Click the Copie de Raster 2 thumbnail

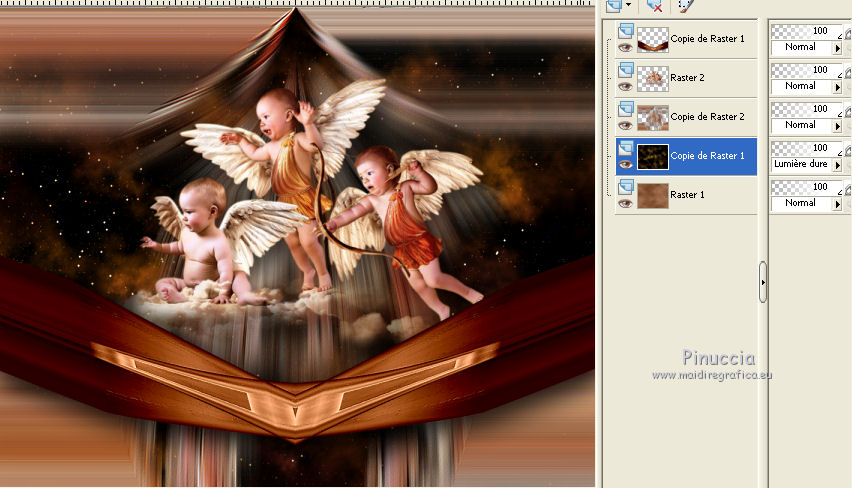tap(653, 117)
